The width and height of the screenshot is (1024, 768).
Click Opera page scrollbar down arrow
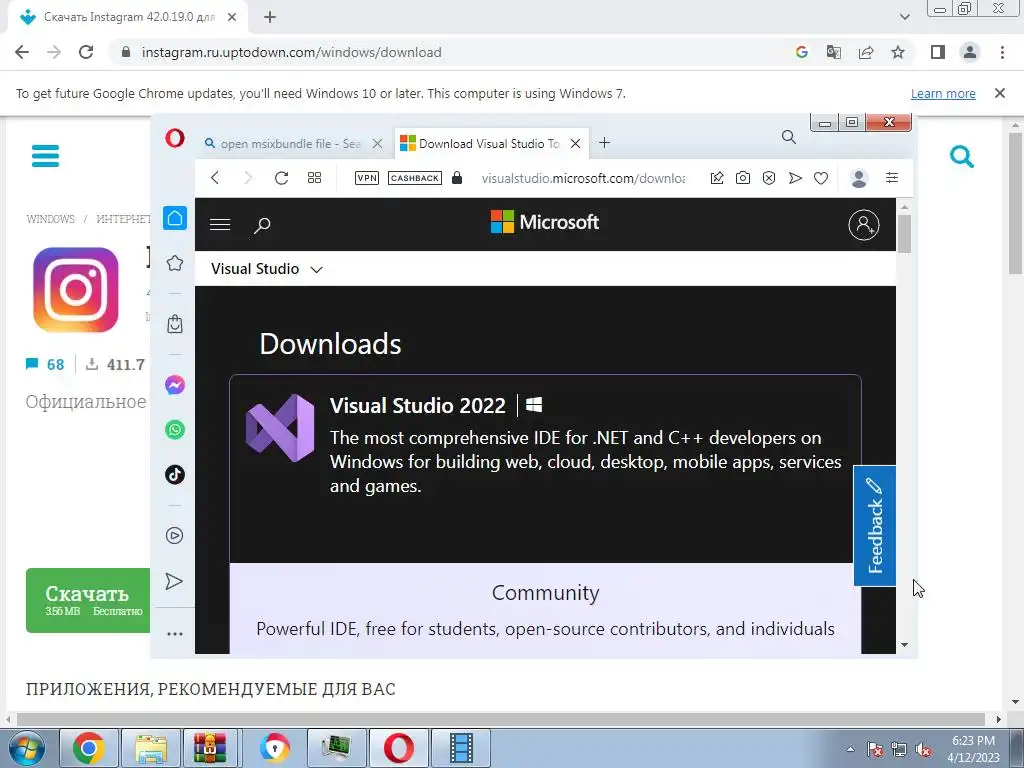click(x=904, y=645)
